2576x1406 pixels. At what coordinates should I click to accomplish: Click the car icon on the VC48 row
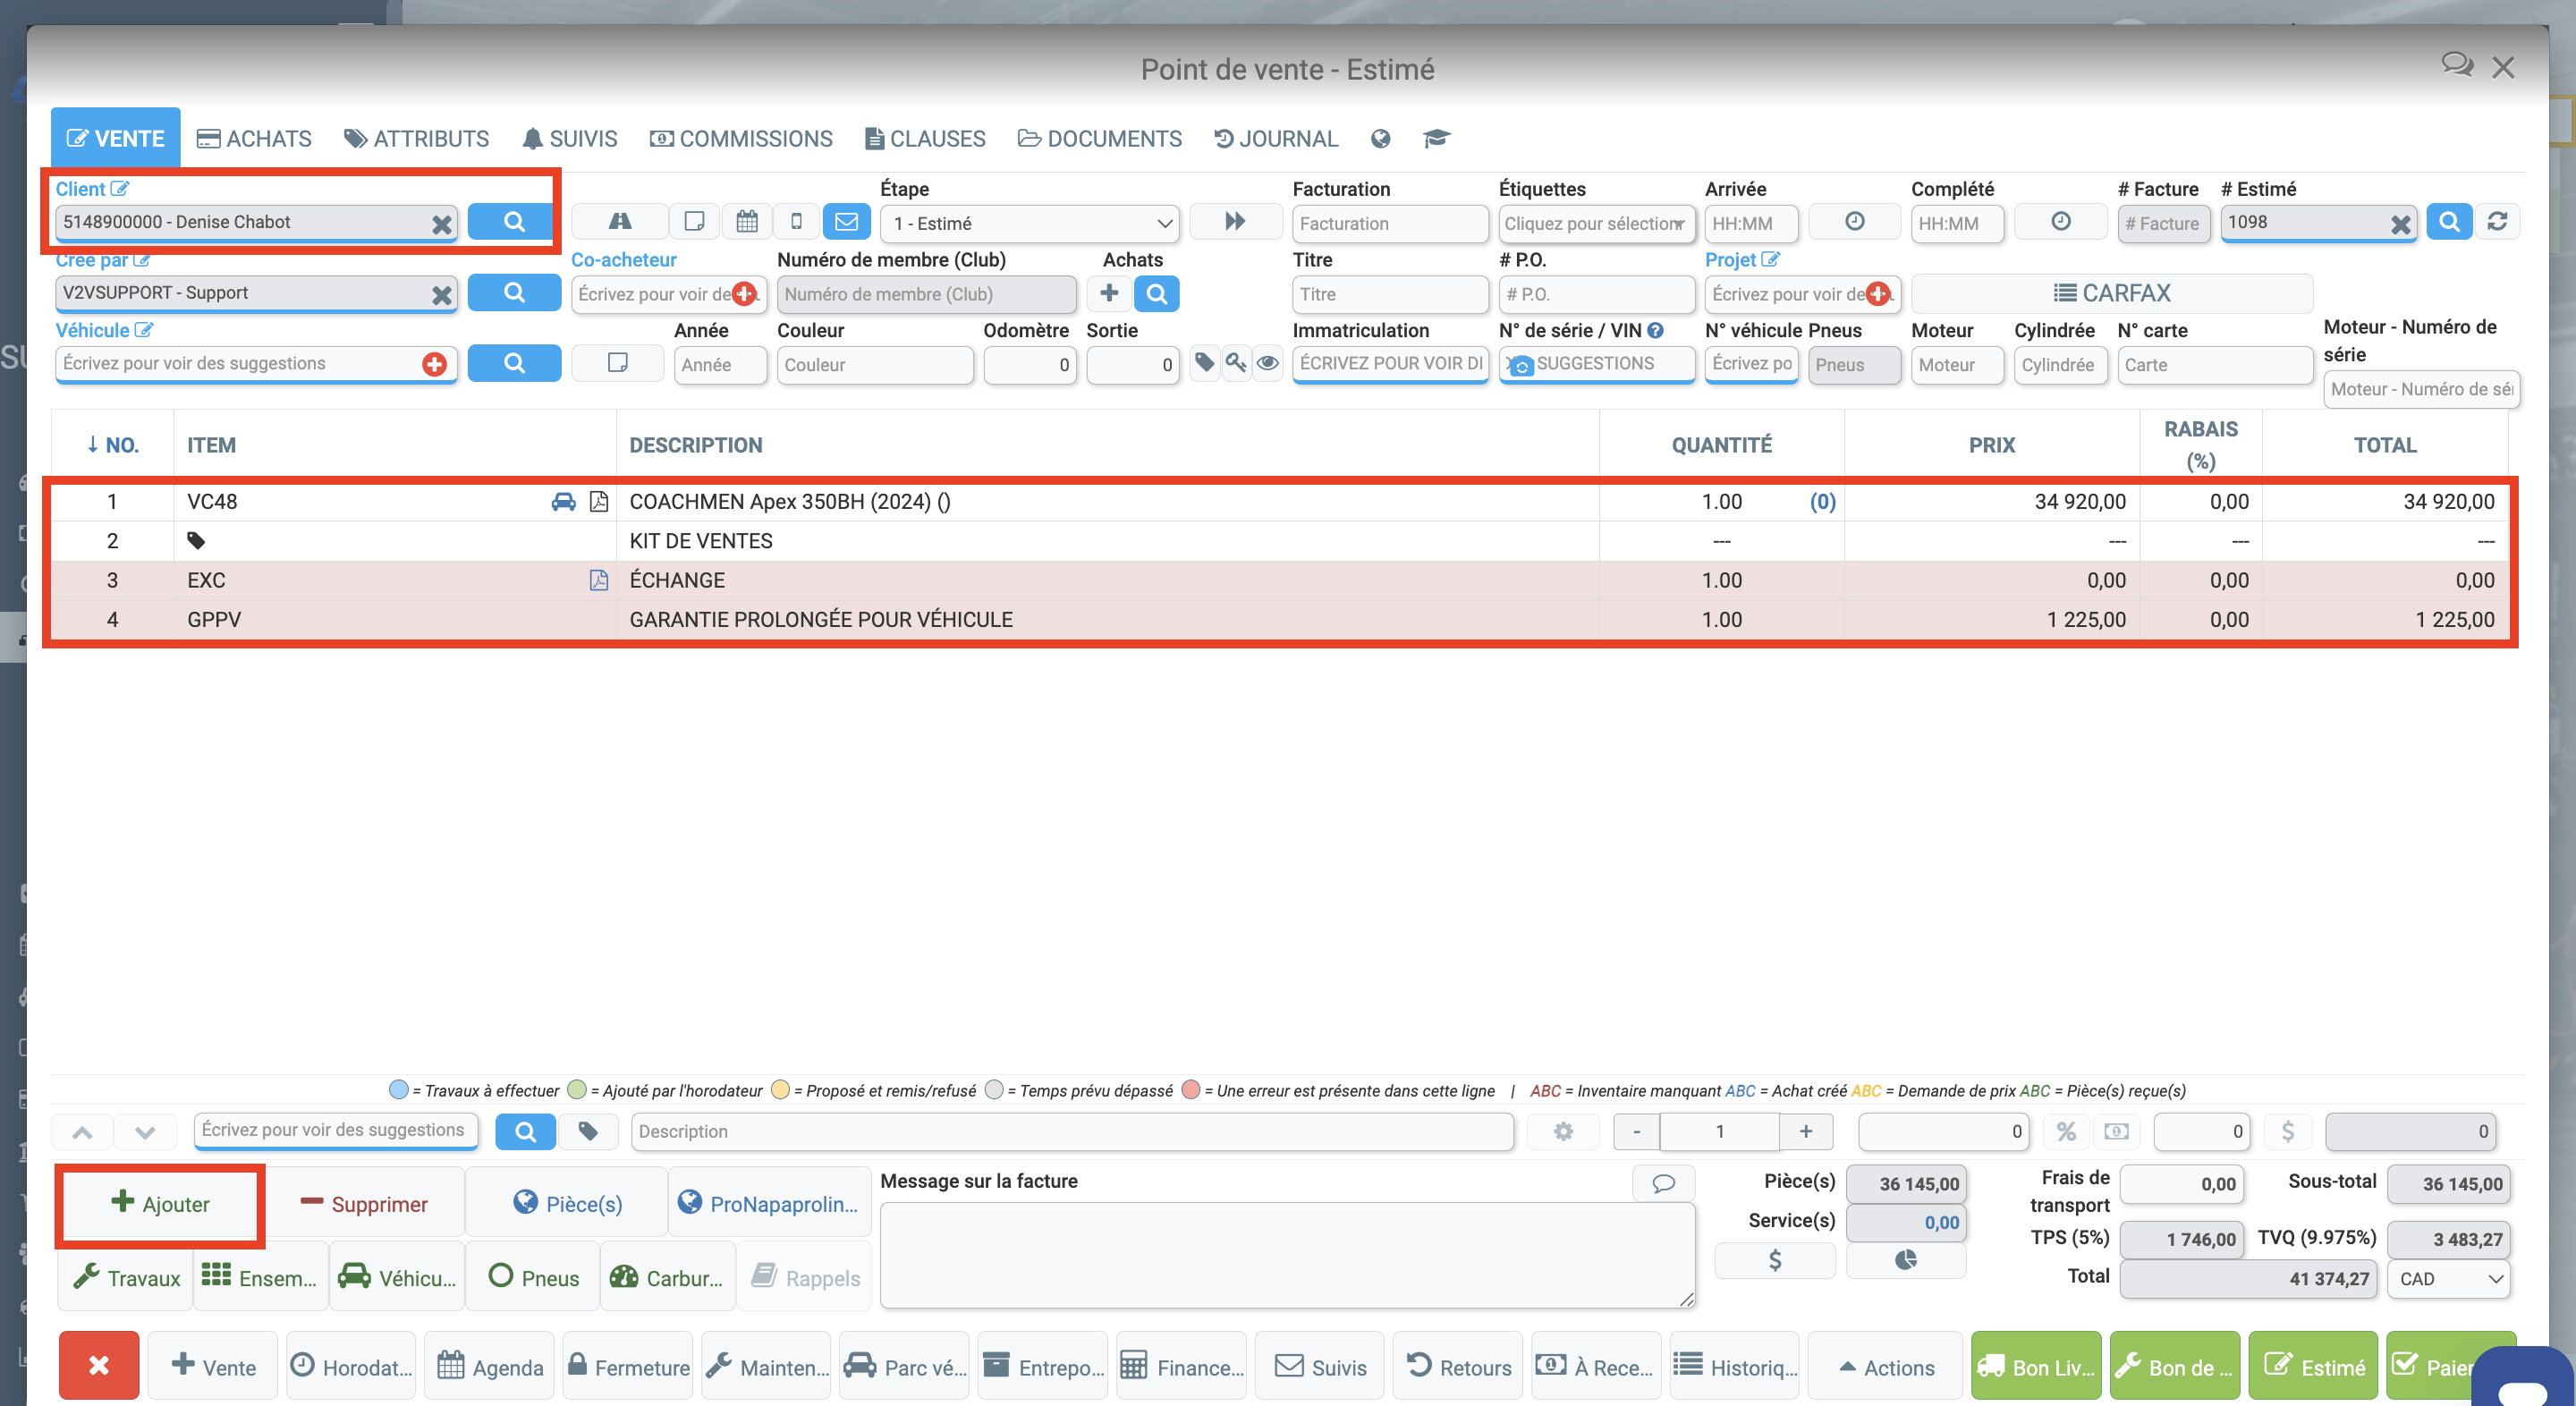tap(564, 501)
